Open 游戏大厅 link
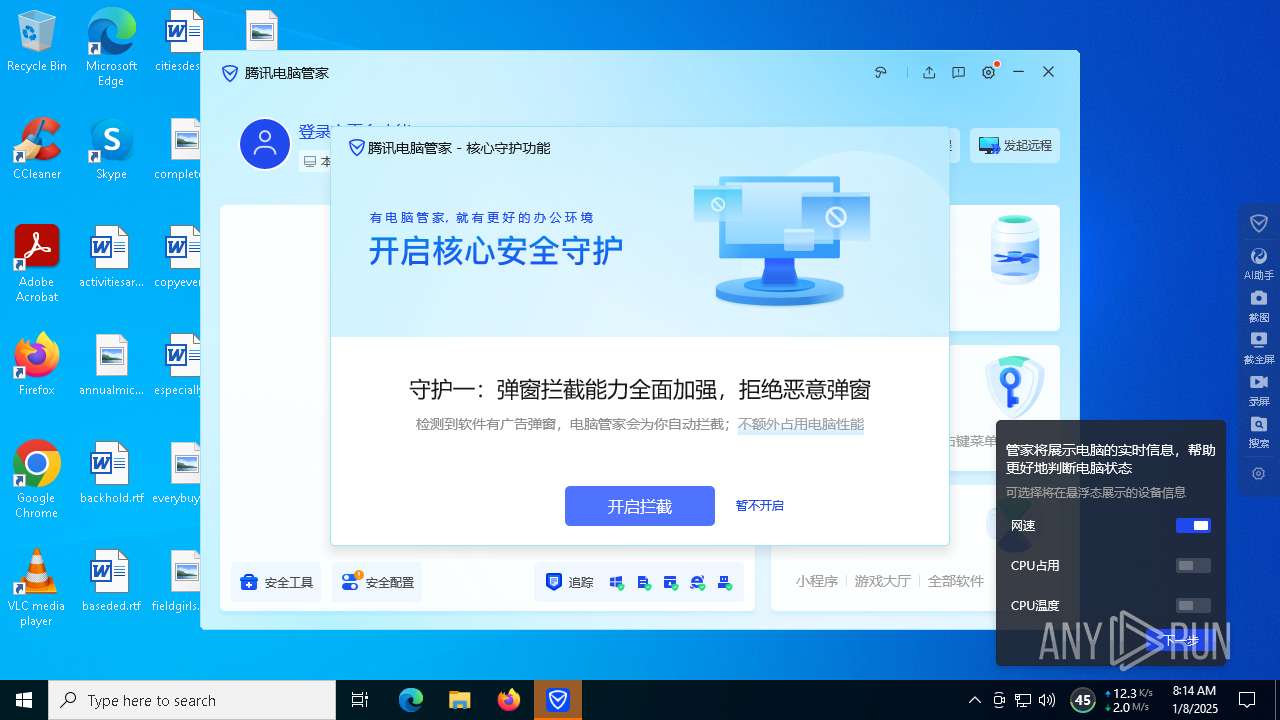 tap(882, 581)
